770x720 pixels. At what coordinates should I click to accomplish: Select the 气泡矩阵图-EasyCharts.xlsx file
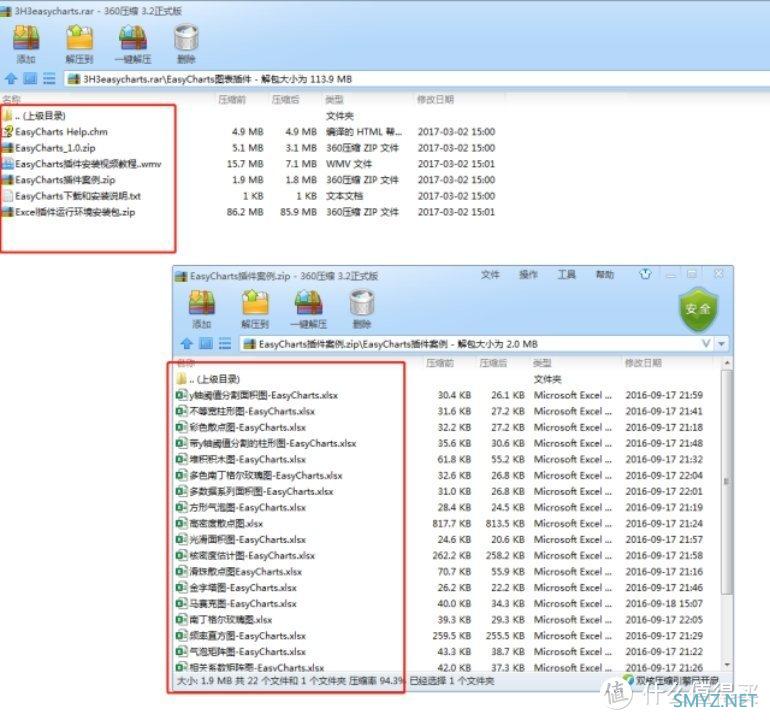click(241, 652)
